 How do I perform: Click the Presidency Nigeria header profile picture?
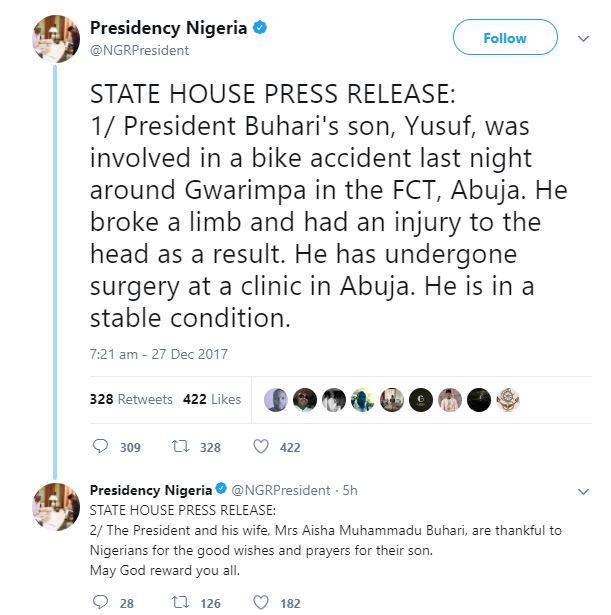(x=56, y=39)
